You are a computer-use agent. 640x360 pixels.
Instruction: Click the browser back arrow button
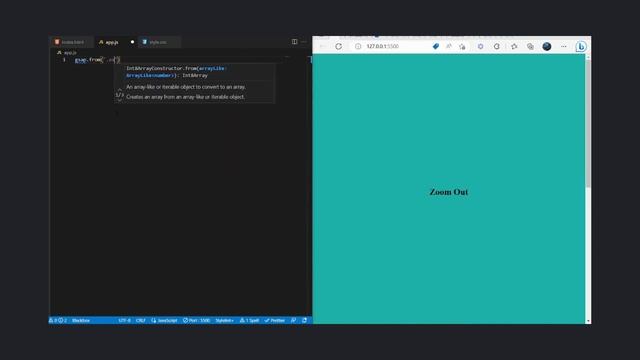pyautogui.click(x=322, y=47)
